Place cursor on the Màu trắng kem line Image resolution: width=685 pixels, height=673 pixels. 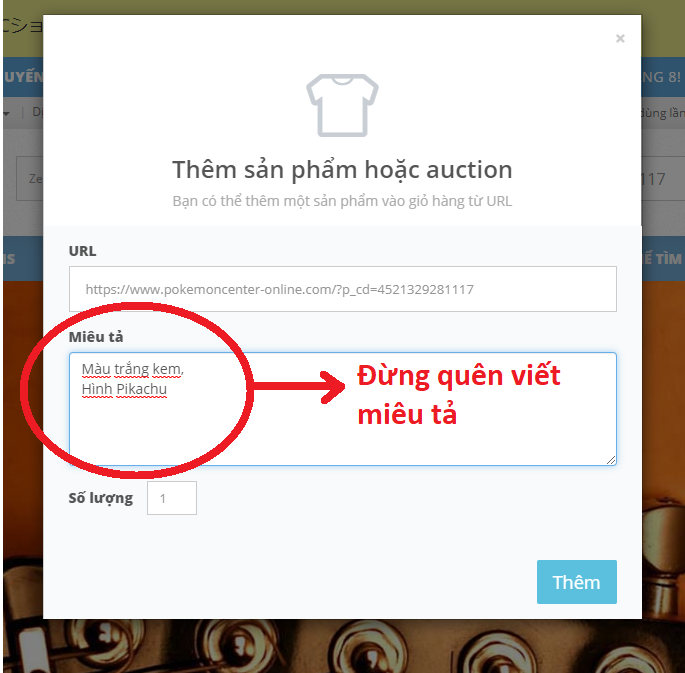[x=133, y=369]
